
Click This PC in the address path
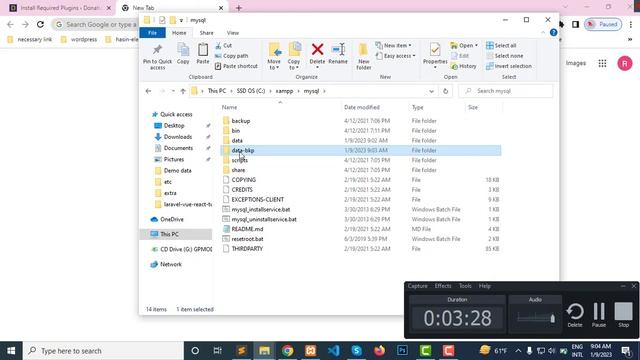point(217,91)
